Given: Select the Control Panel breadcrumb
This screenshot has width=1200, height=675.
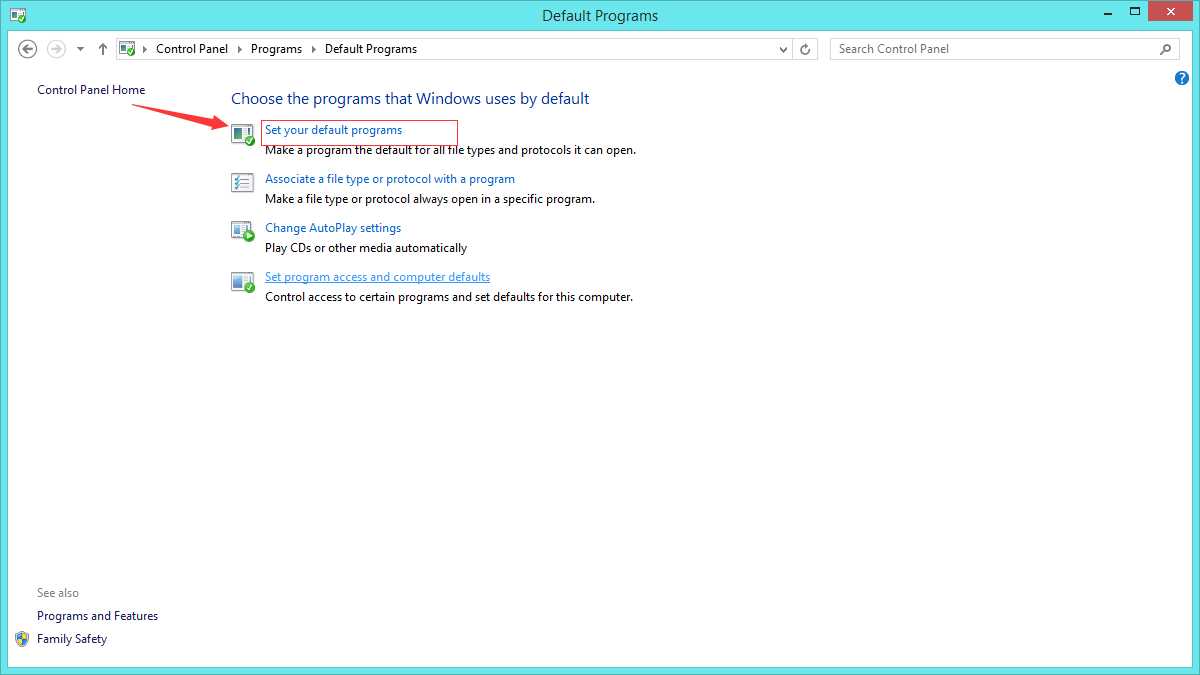Looking at the screenshot, I should point(192,48).
